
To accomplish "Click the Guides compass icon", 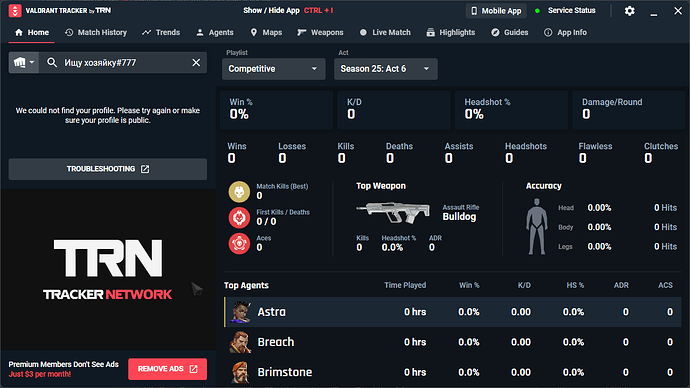I will coord(495,33).
